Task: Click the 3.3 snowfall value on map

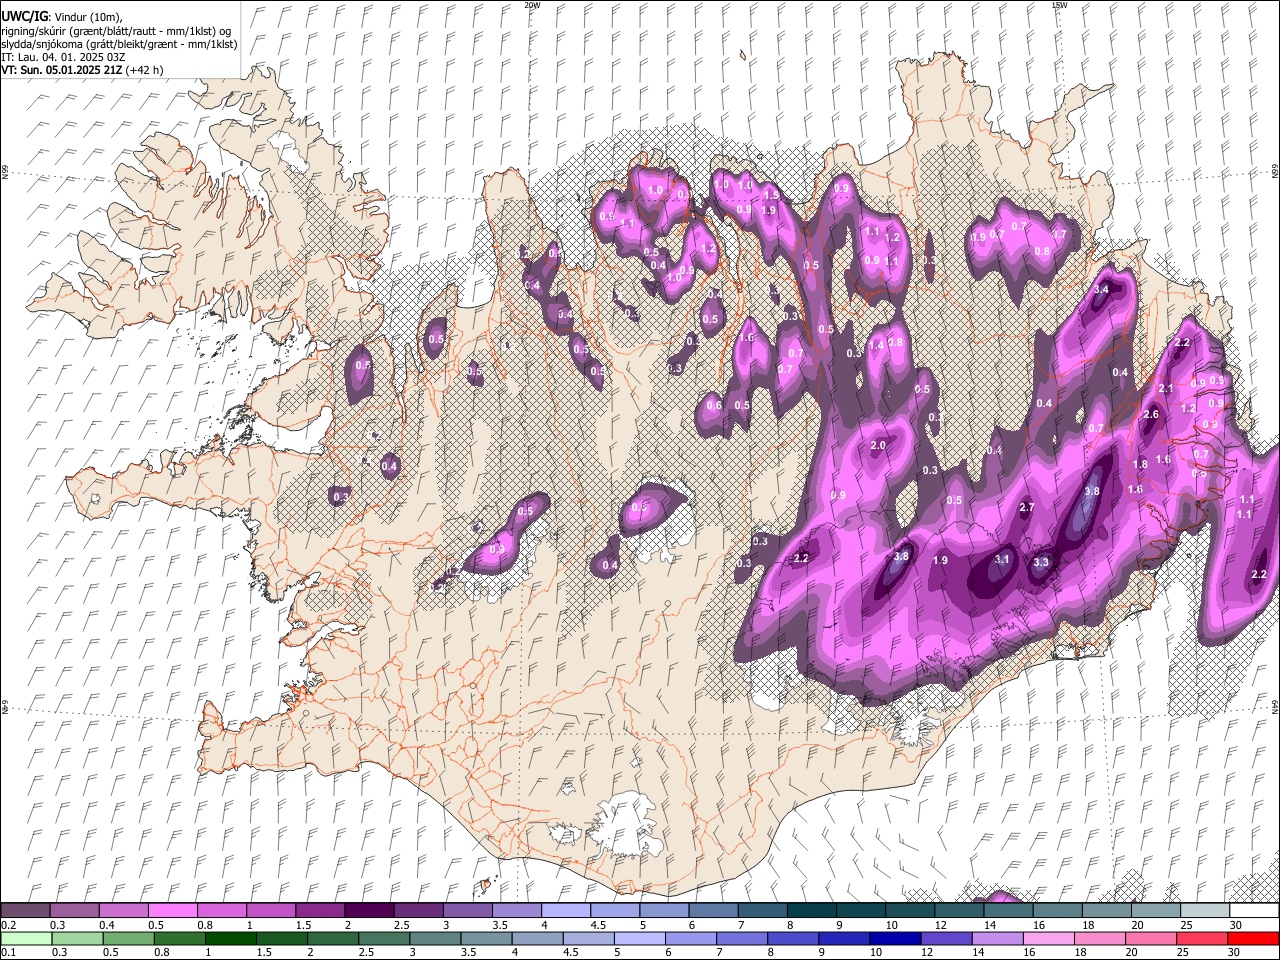Action: (x=1041, y=563)
